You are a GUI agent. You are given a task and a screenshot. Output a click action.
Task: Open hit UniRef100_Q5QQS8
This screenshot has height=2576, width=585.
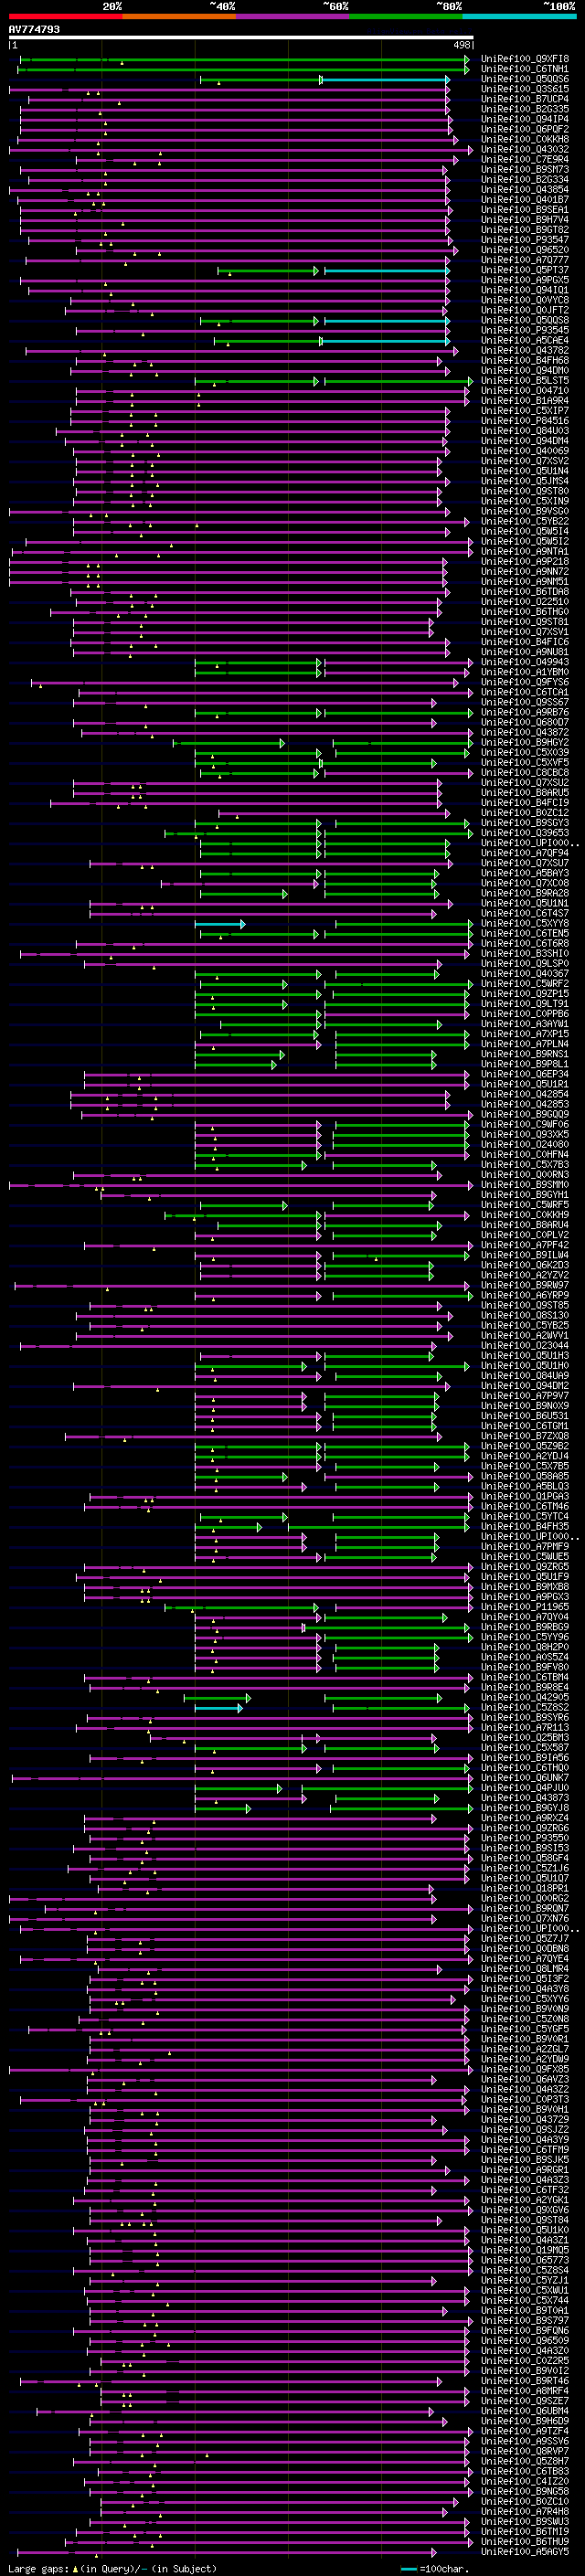pos(525,320)
